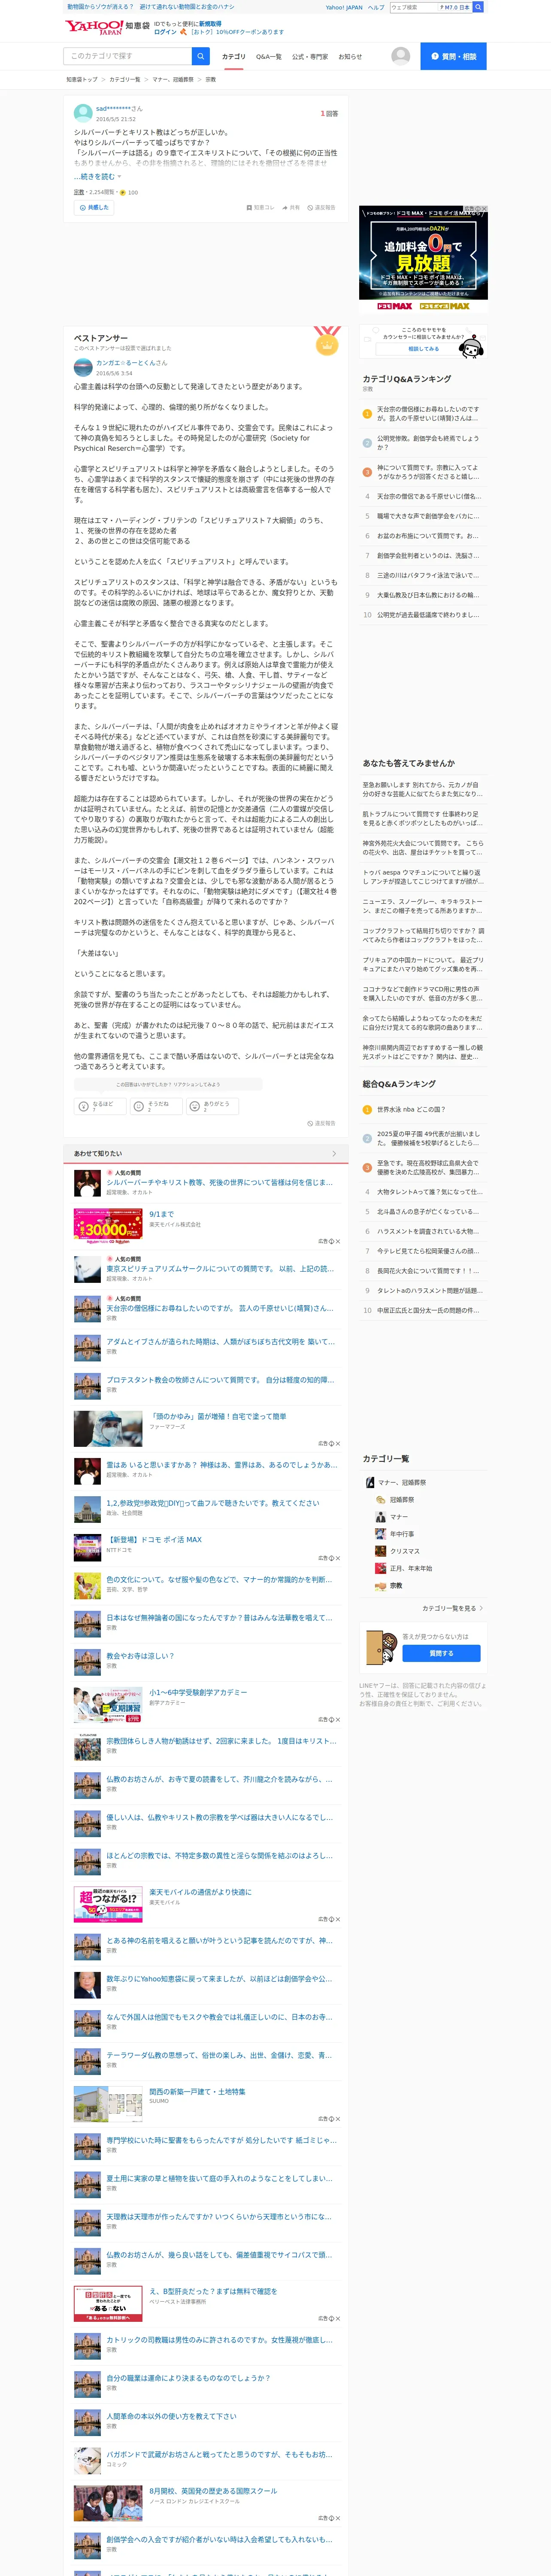Image resolution: width=551 pixels, height=2576 pixels.
Task: Open the gray user profile avatar
Action: pyautogui.click(x=400, y=56)
